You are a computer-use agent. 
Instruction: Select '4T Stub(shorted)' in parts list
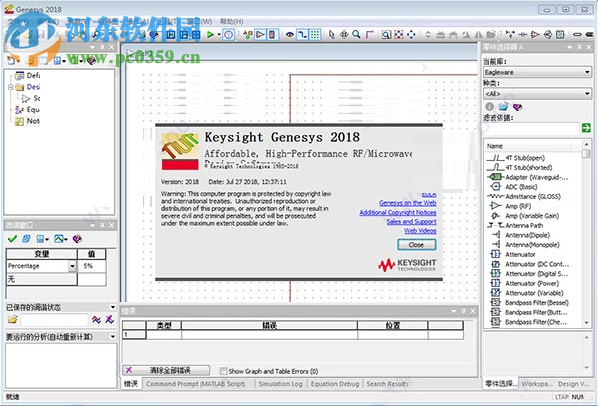pyautogui.click(x=529, y=167)
